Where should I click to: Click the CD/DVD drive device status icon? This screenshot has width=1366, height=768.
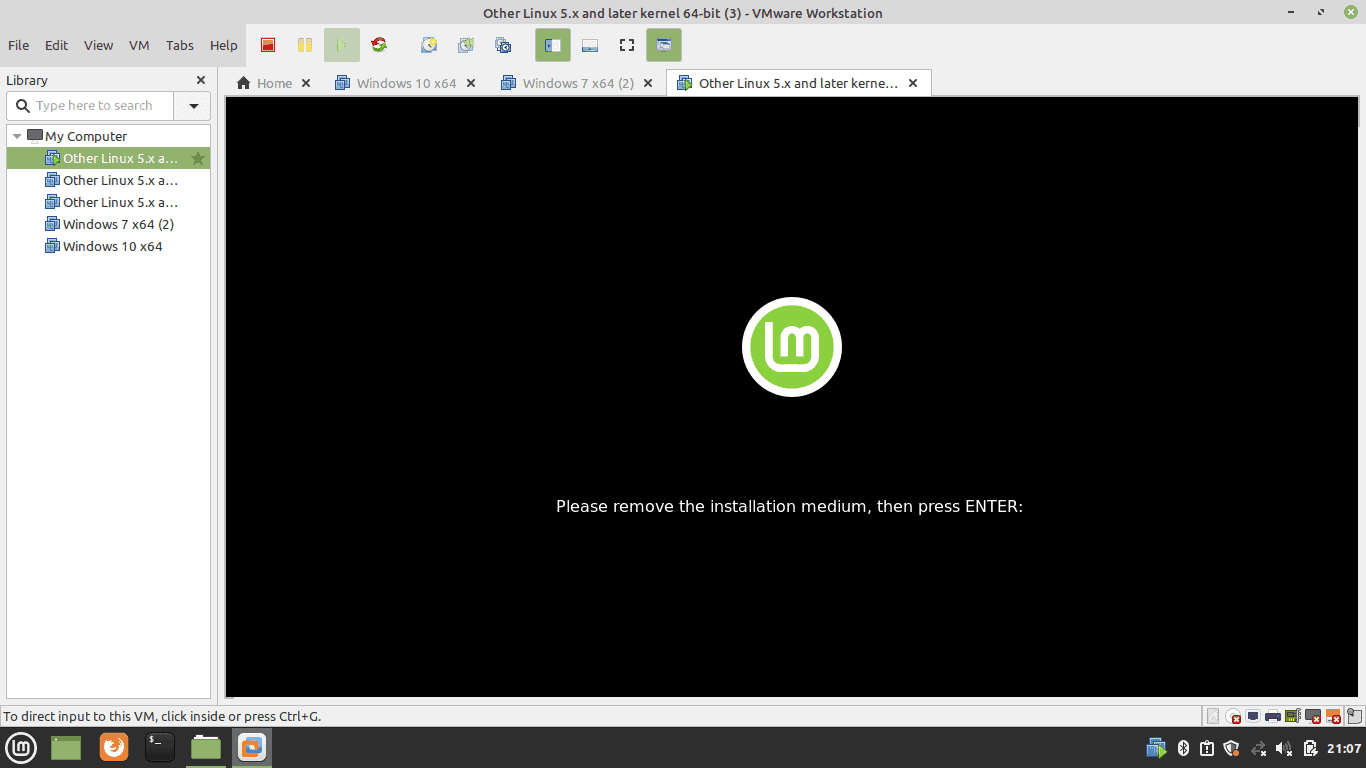tap(1233, 716)
